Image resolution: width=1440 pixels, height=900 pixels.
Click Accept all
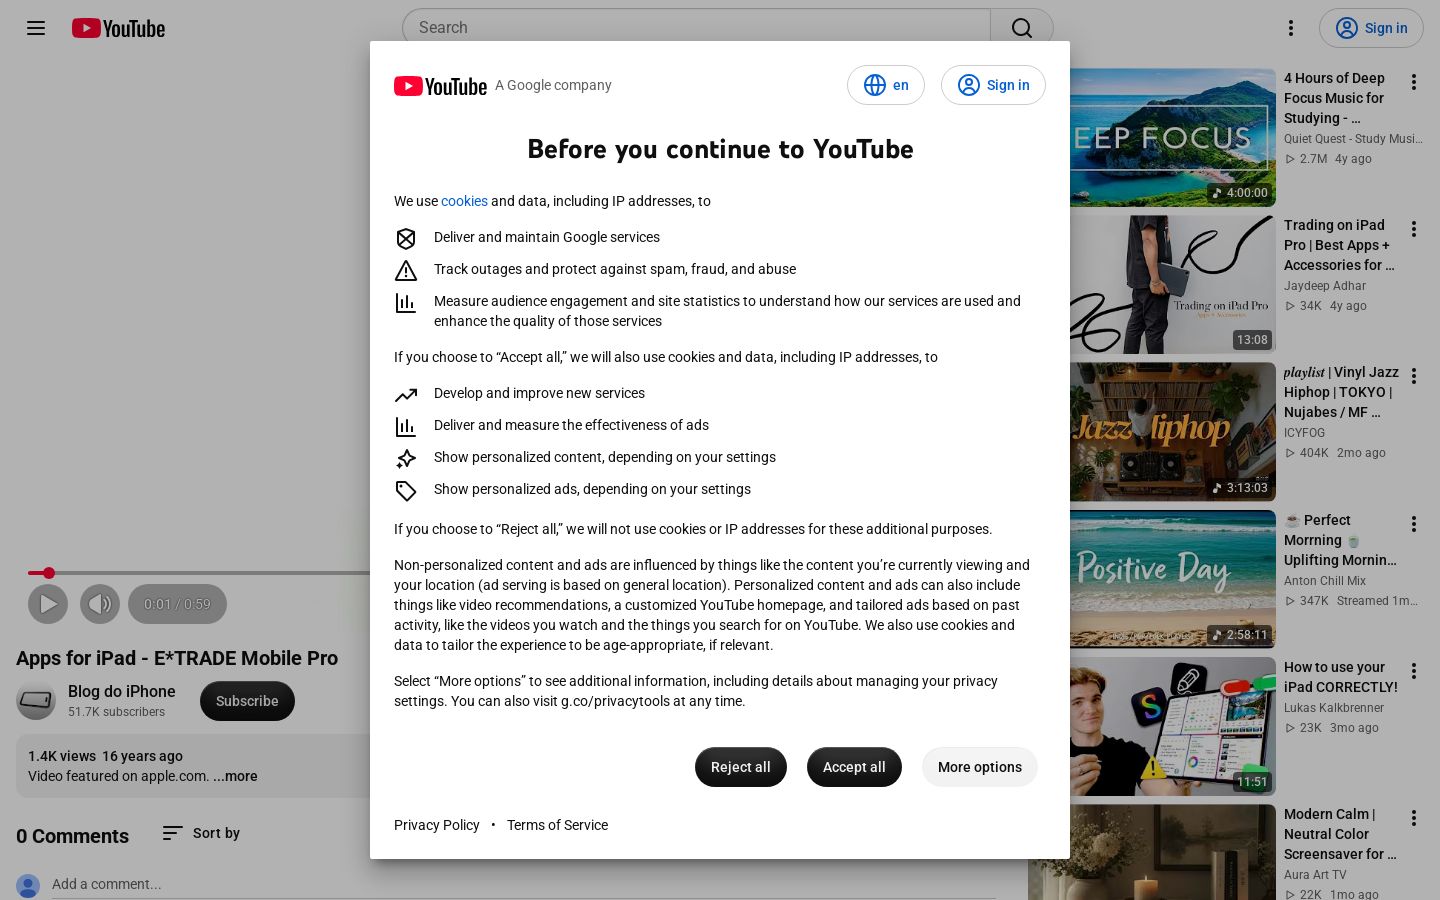coord(854,767)
